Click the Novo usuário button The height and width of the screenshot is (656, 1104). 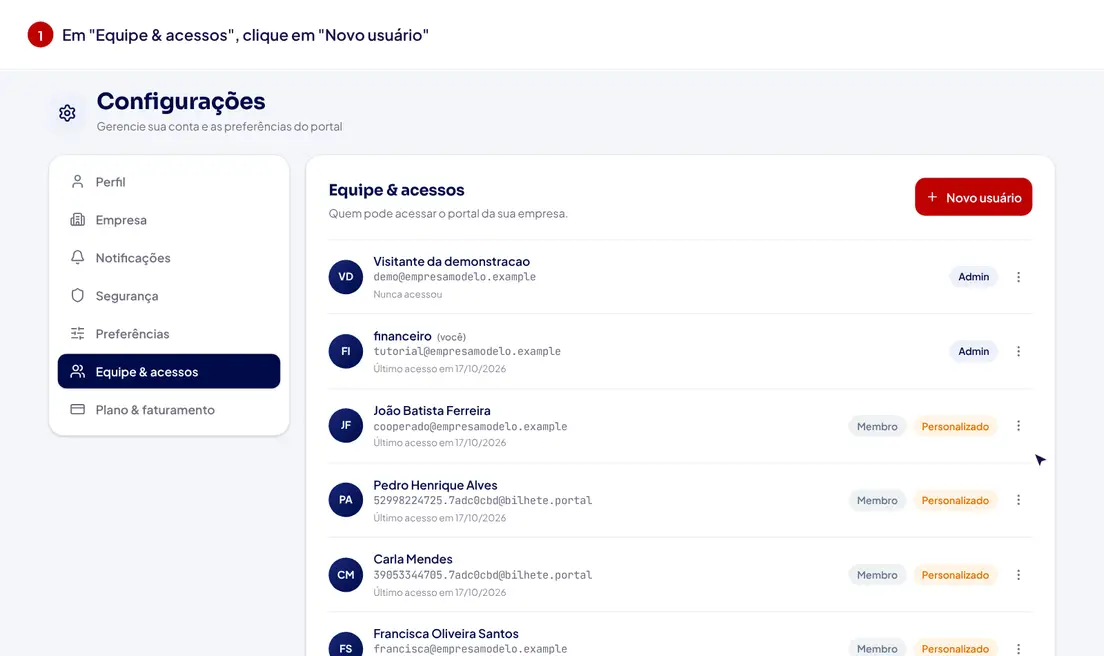tap(973, 197)
